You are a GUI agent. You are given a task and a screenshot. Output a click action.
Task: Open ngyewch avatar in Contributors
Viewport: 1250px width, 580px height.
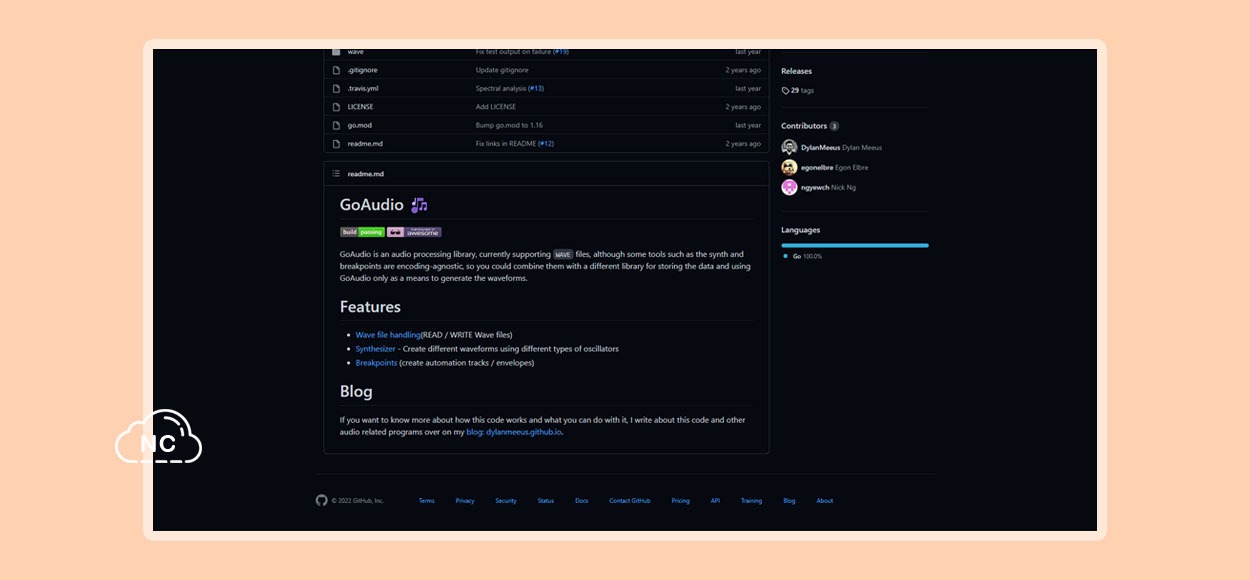click(x=789, y=187)
